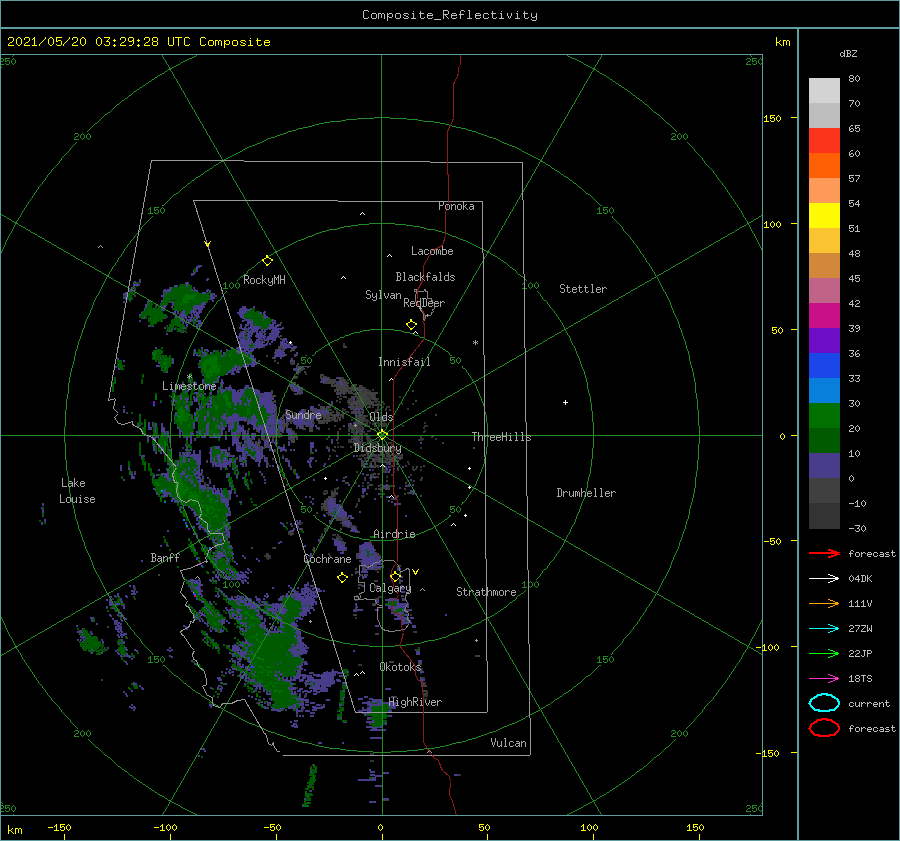The image size is (900, 841).
Task: Click the Calgary city label
Action: coord(390,588)
